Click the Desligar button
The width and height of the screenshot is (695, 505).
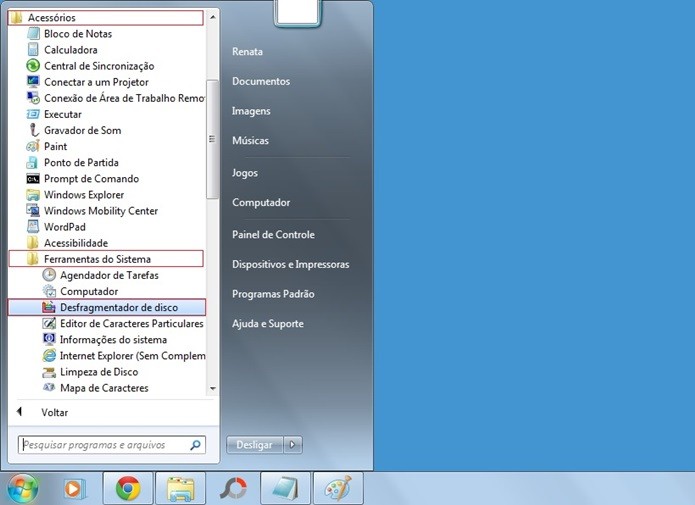coord(254,444)
